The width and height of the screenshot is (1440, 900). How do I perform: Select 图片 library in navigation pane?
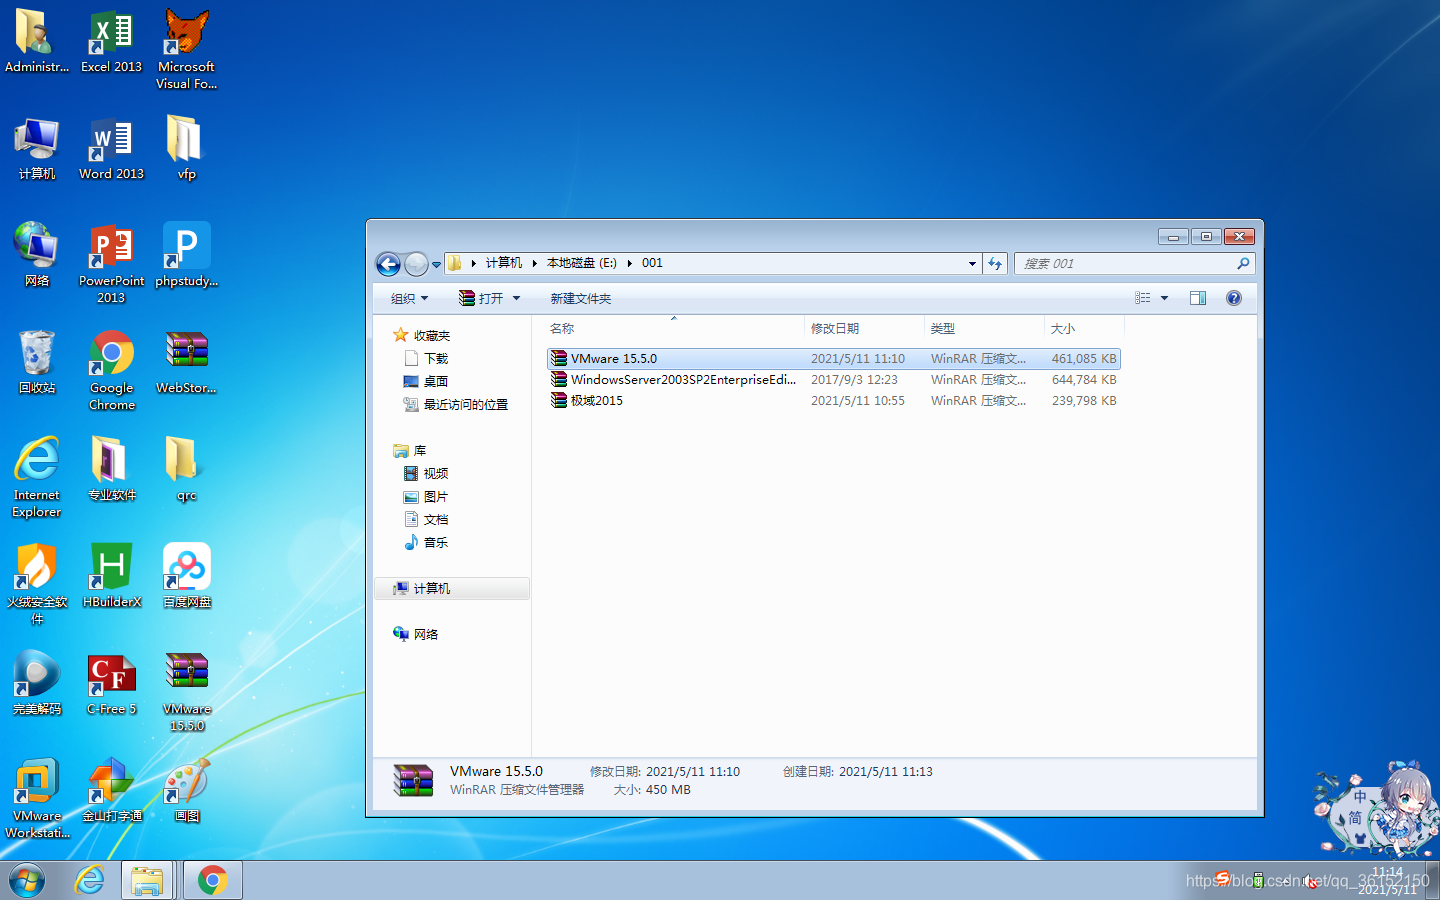[x=426, y=496]
